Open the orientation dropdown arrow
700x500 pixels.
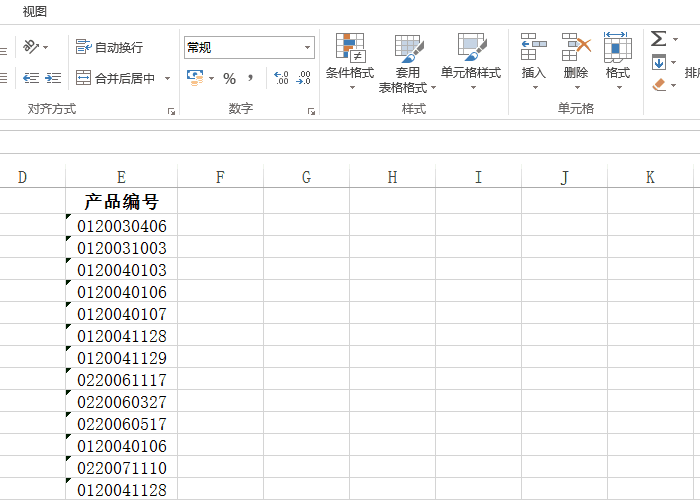pos(46,47)
